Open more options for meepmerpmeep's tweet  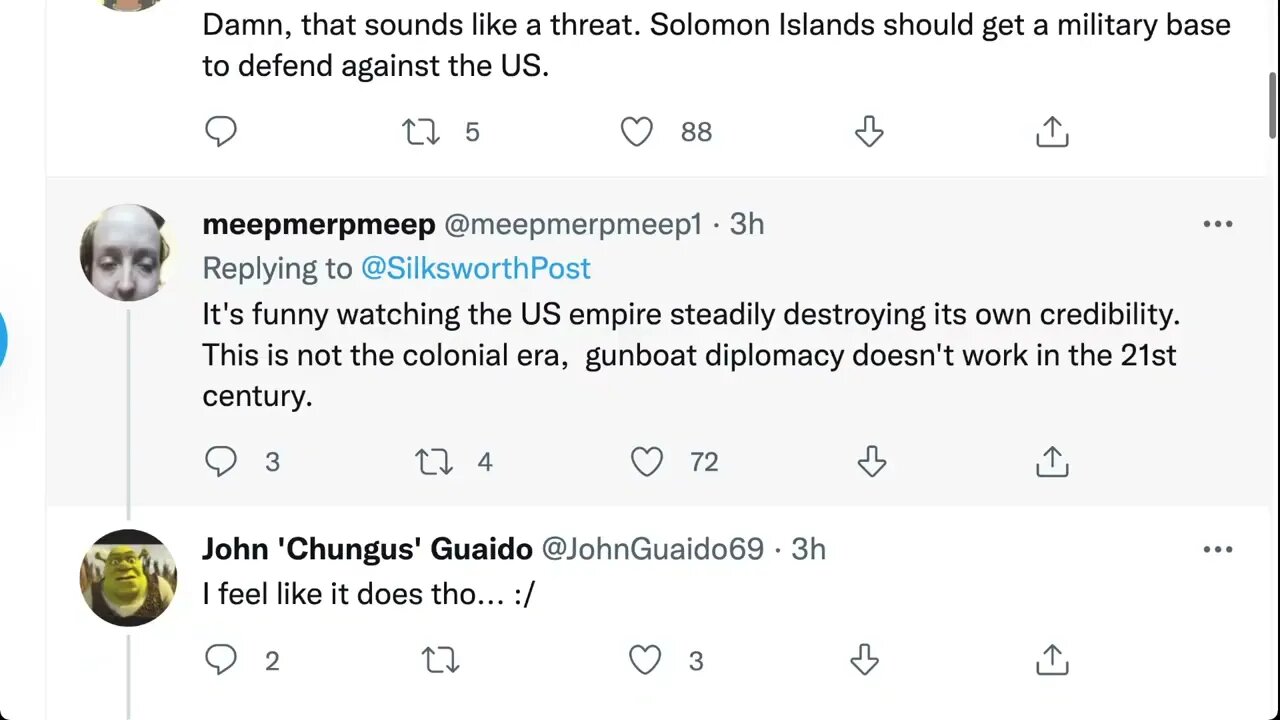click(1217, 224)
